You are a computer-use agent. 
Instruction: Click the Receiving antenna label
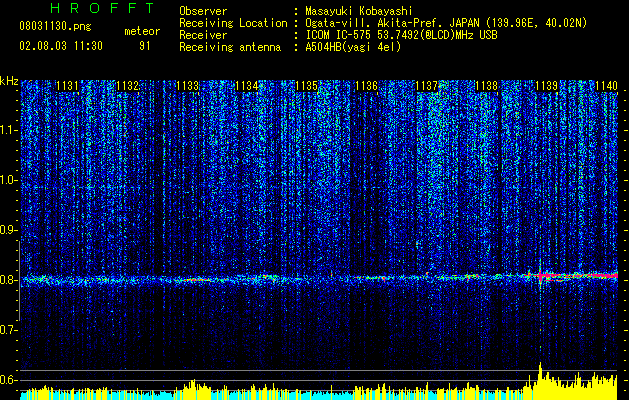tap(230, 47)
